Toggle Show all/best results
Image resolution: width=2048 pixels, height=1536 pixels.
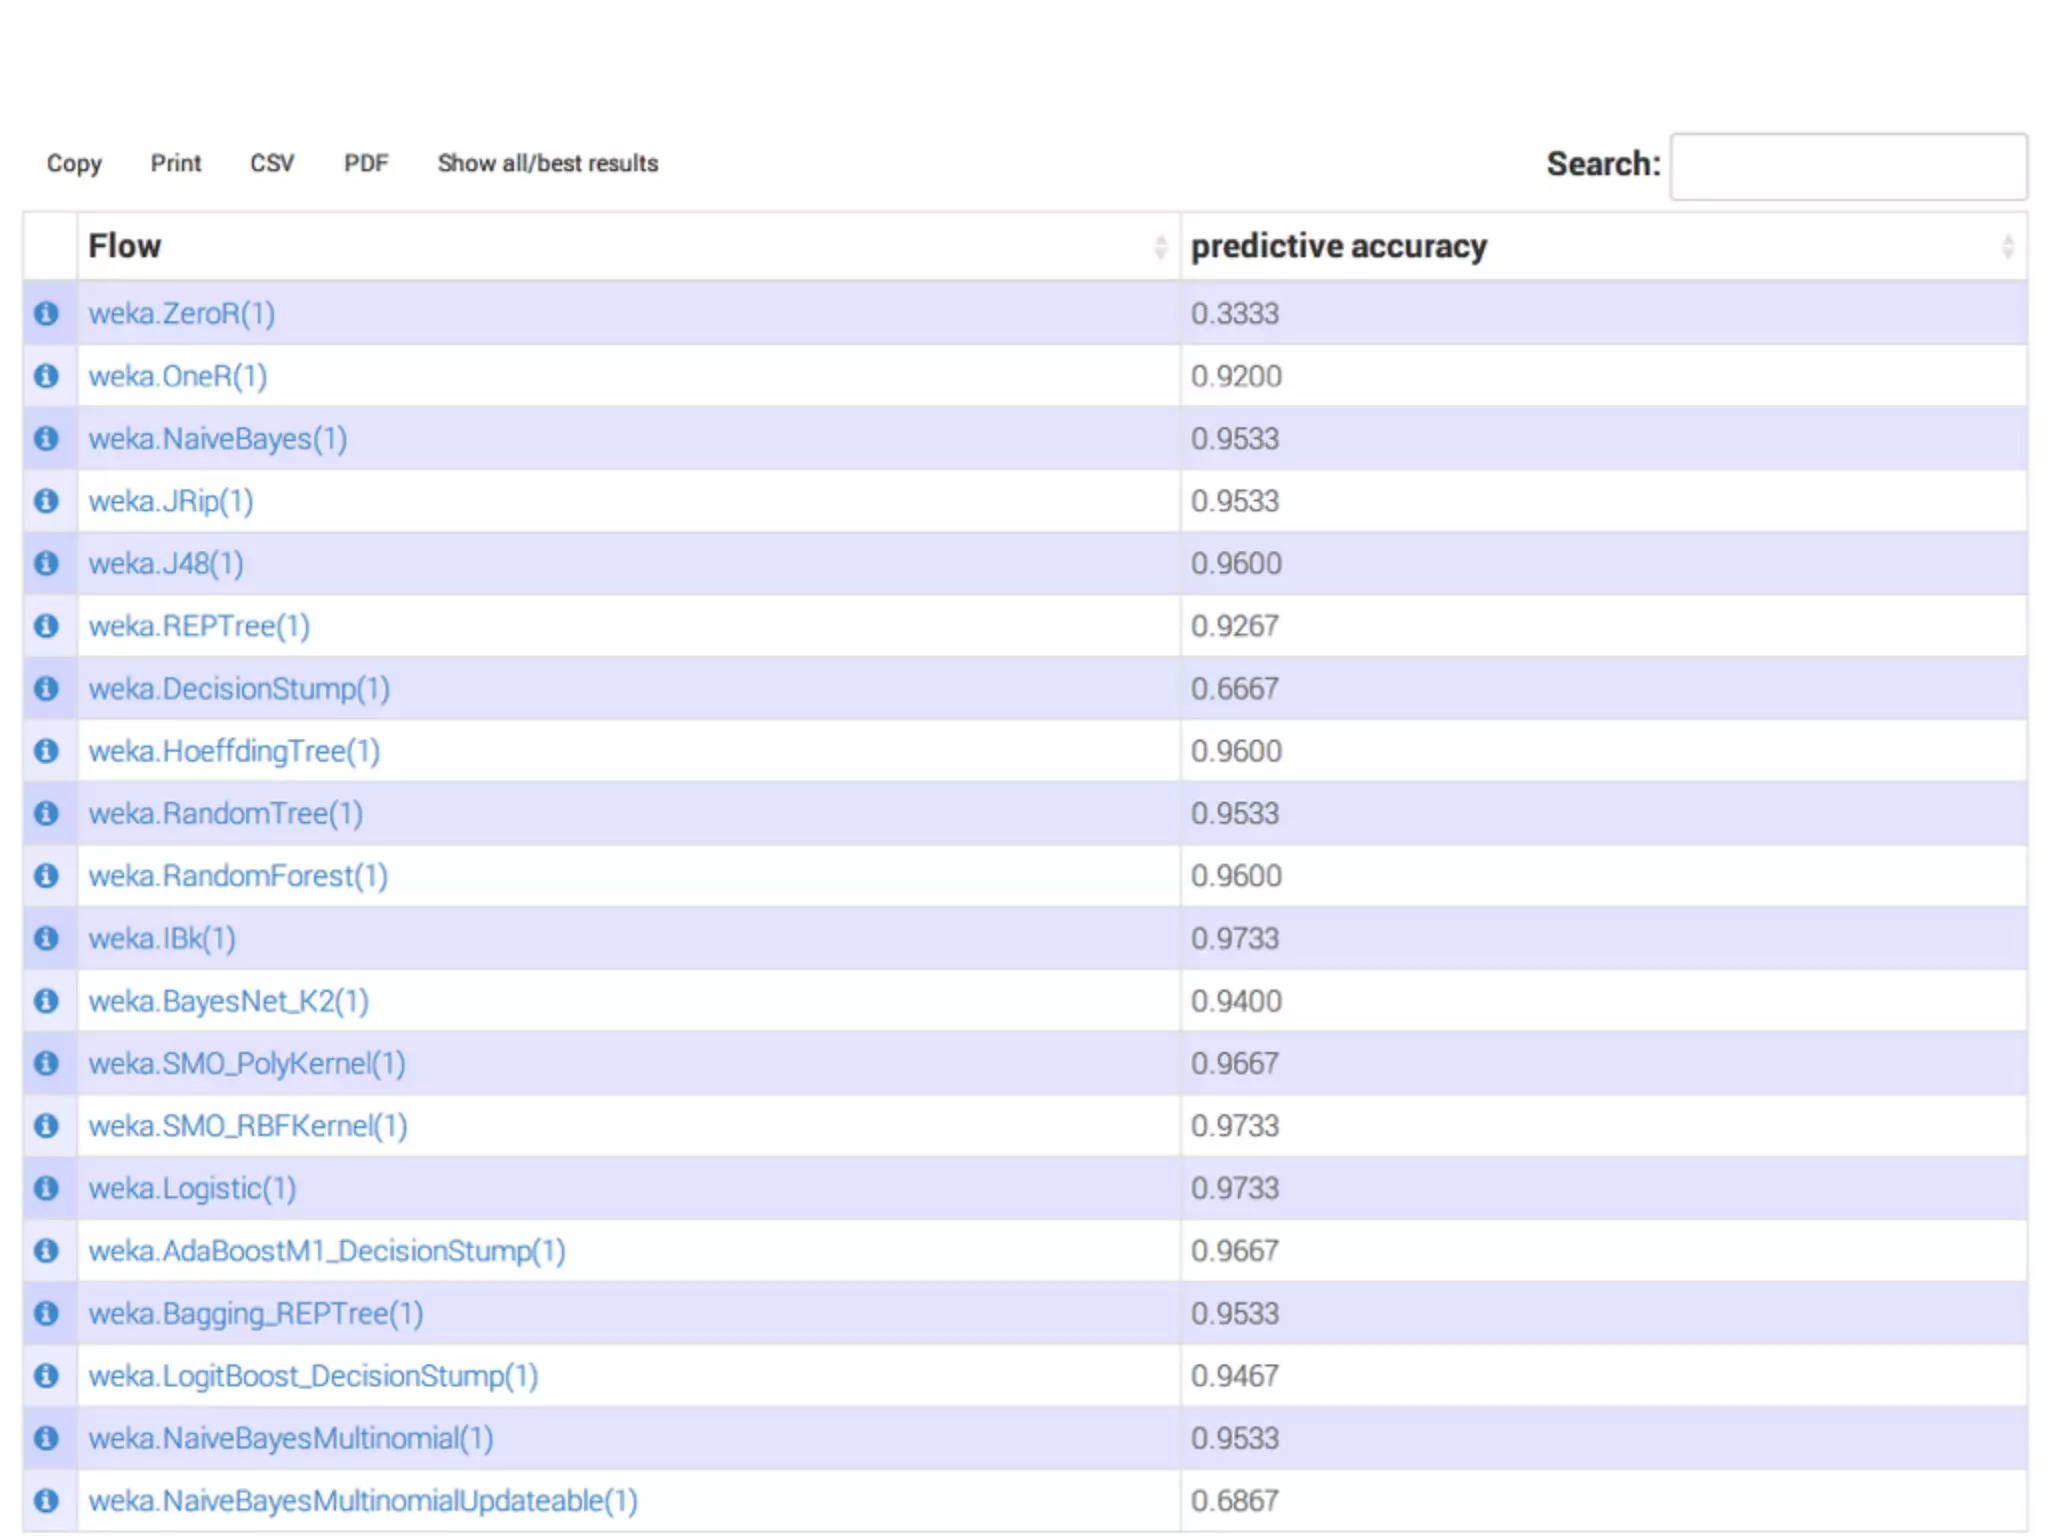(x=547, y=163)
